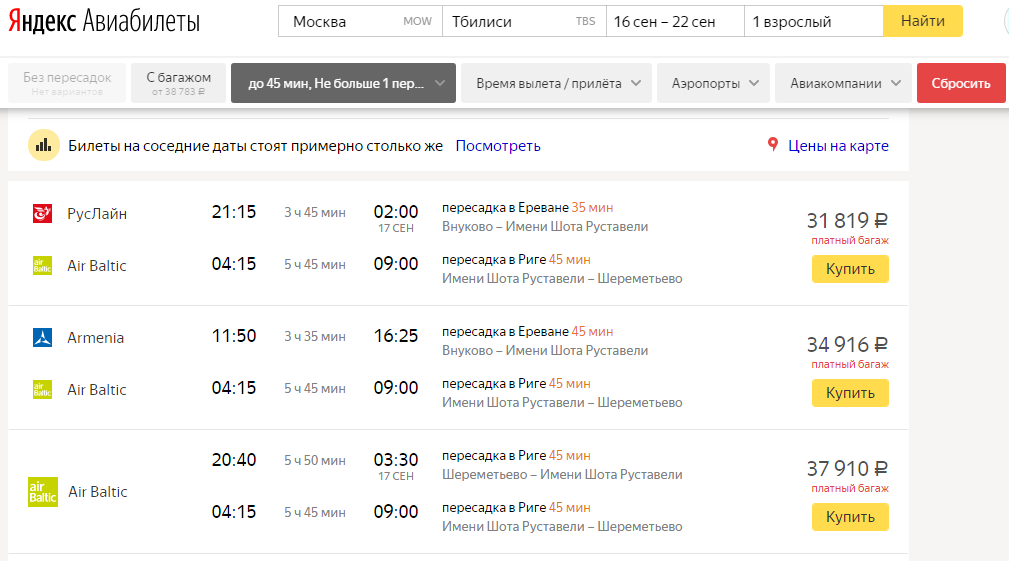Image resolution: width=1009 pixels, height=561 pixels.
Task: Click large Air Baltic logo in 37 910 ₽ offer
Action: (x=43, y=492)
